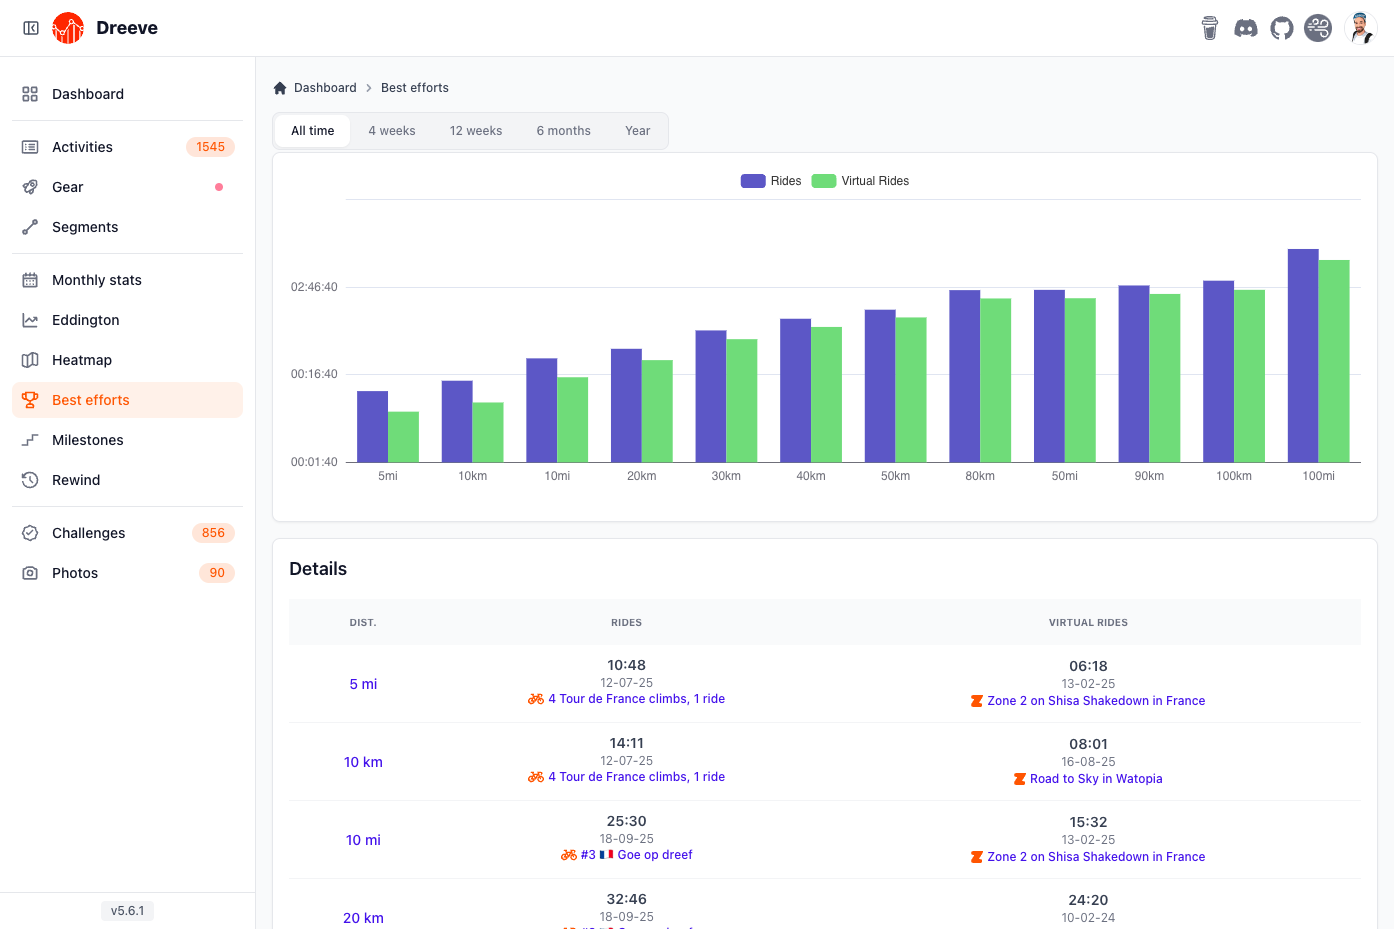Open Dashboard via its grid icon in sidebar

(x=30, y=94)
